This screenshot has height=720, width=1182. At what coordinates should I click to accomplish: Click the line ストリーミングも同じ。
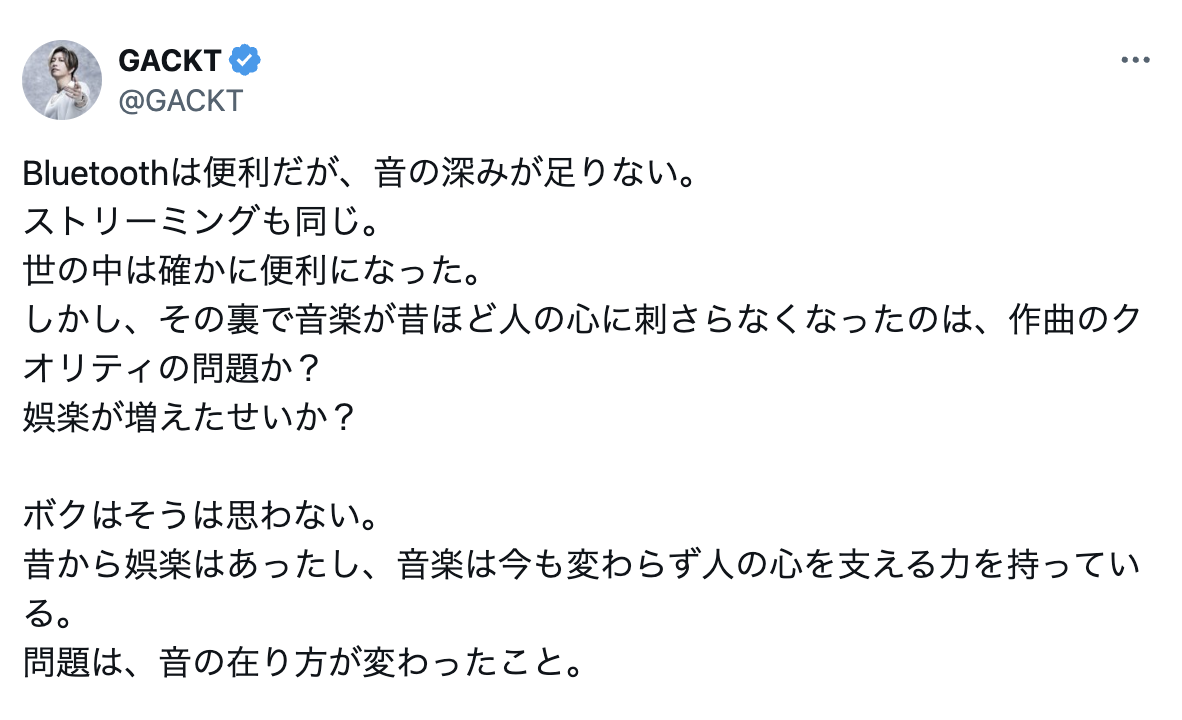point(202,222)
